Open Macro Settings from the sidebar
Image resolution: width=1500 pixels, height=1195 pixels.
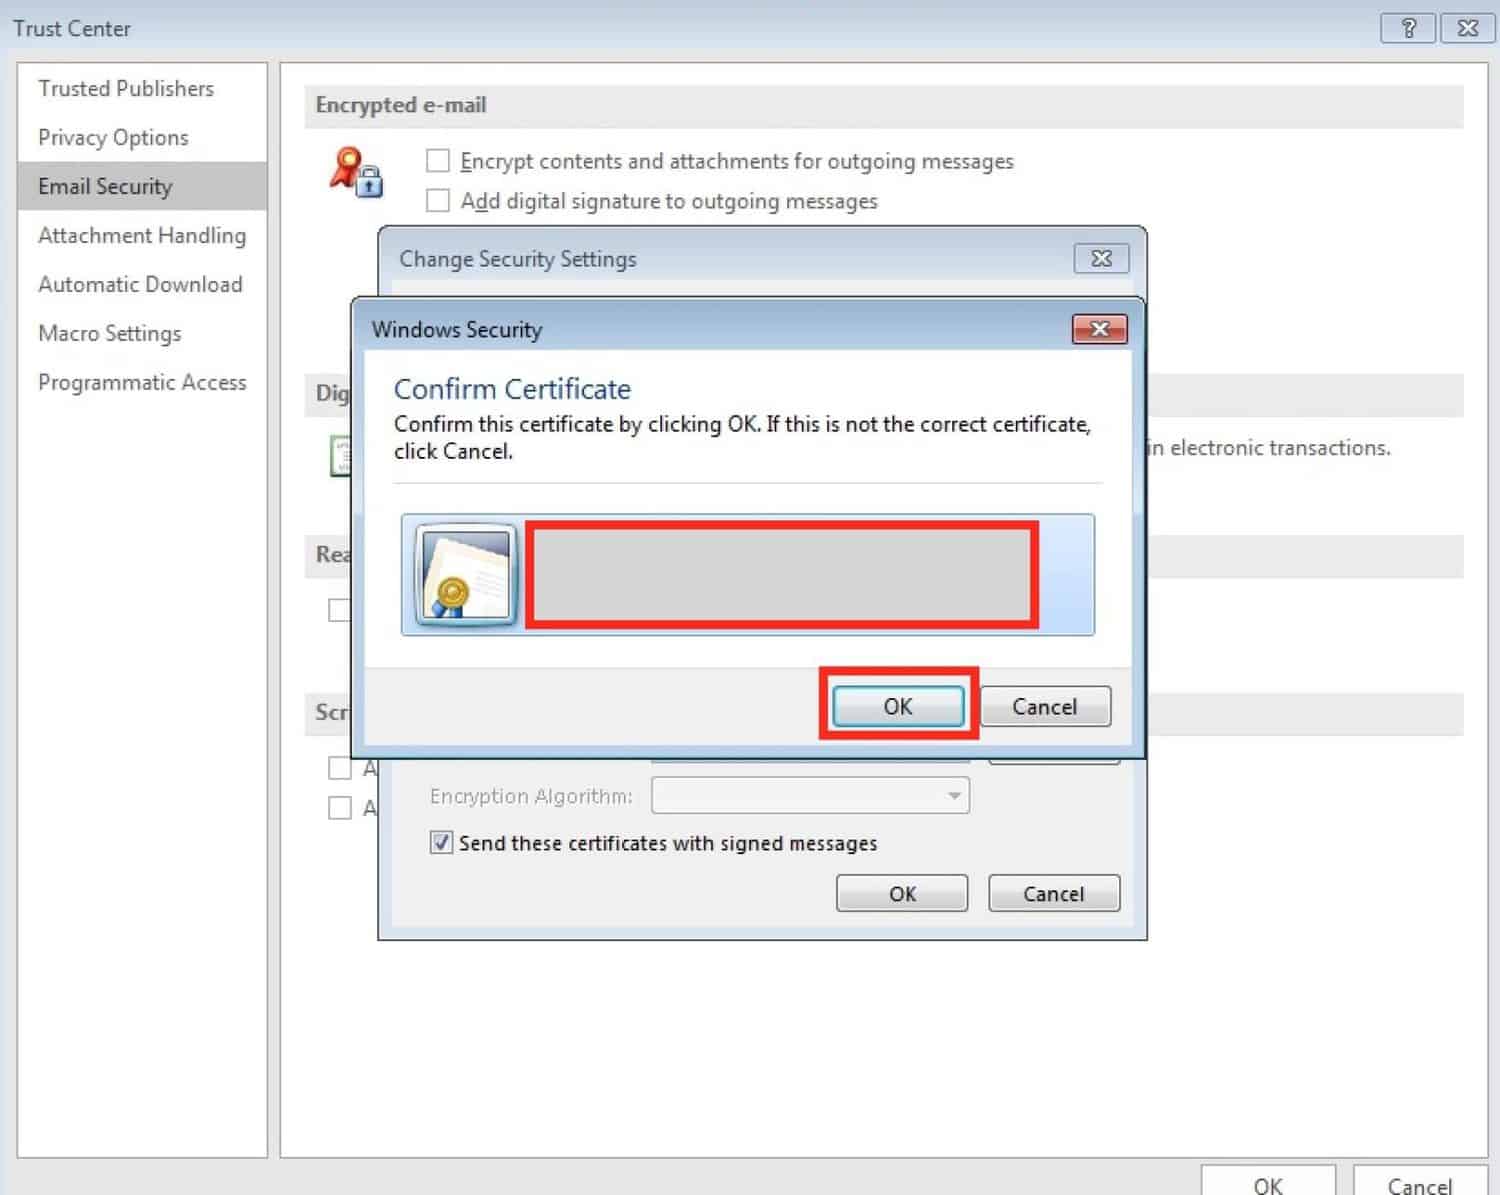pyautogui.click(x=109, y=333)
